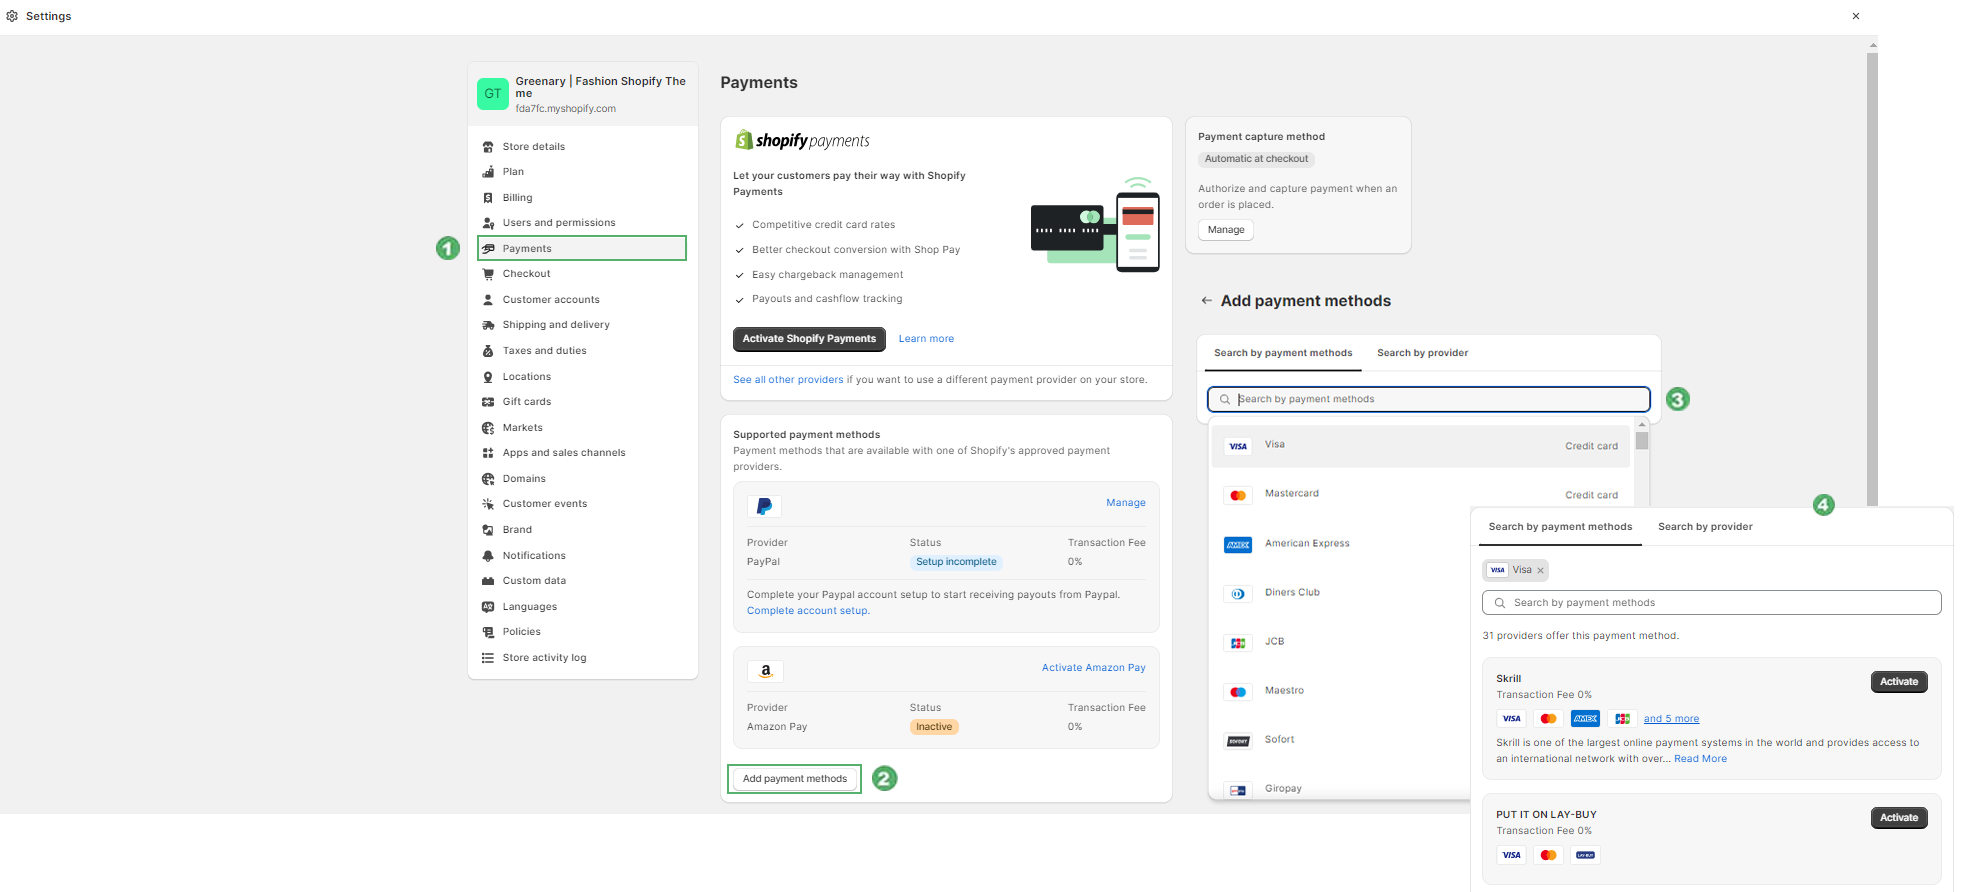Click Manage under Payment capture method

pos(1226,230)
